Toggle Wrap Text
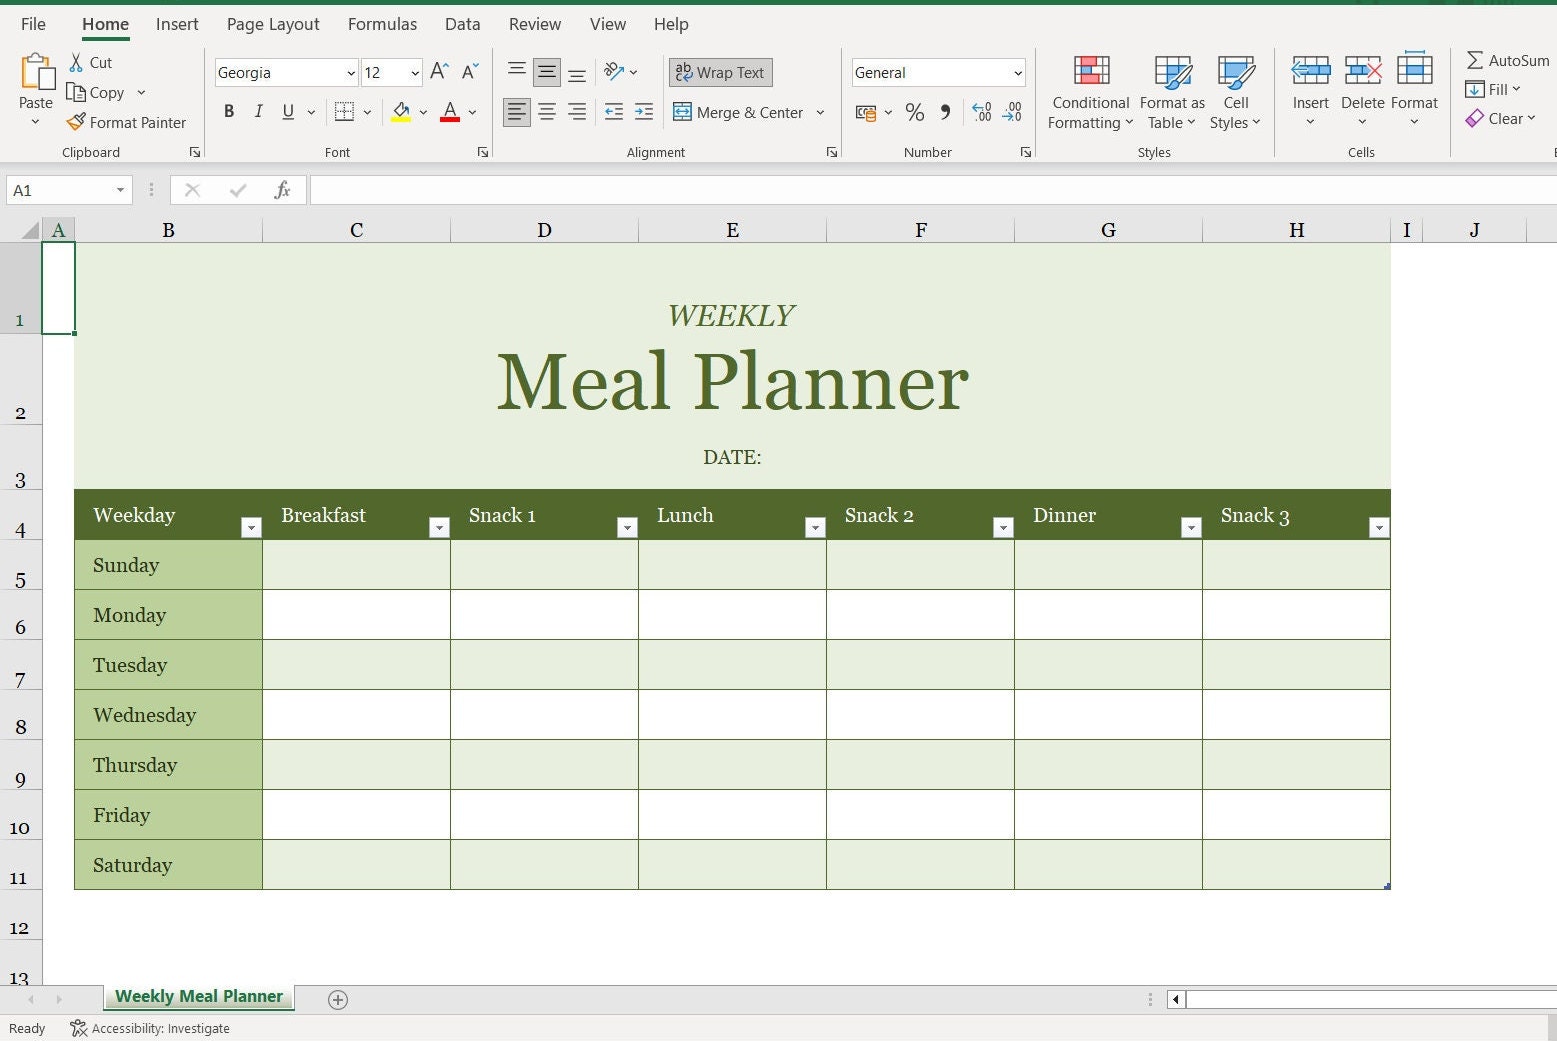 click(x=719, y=72)
